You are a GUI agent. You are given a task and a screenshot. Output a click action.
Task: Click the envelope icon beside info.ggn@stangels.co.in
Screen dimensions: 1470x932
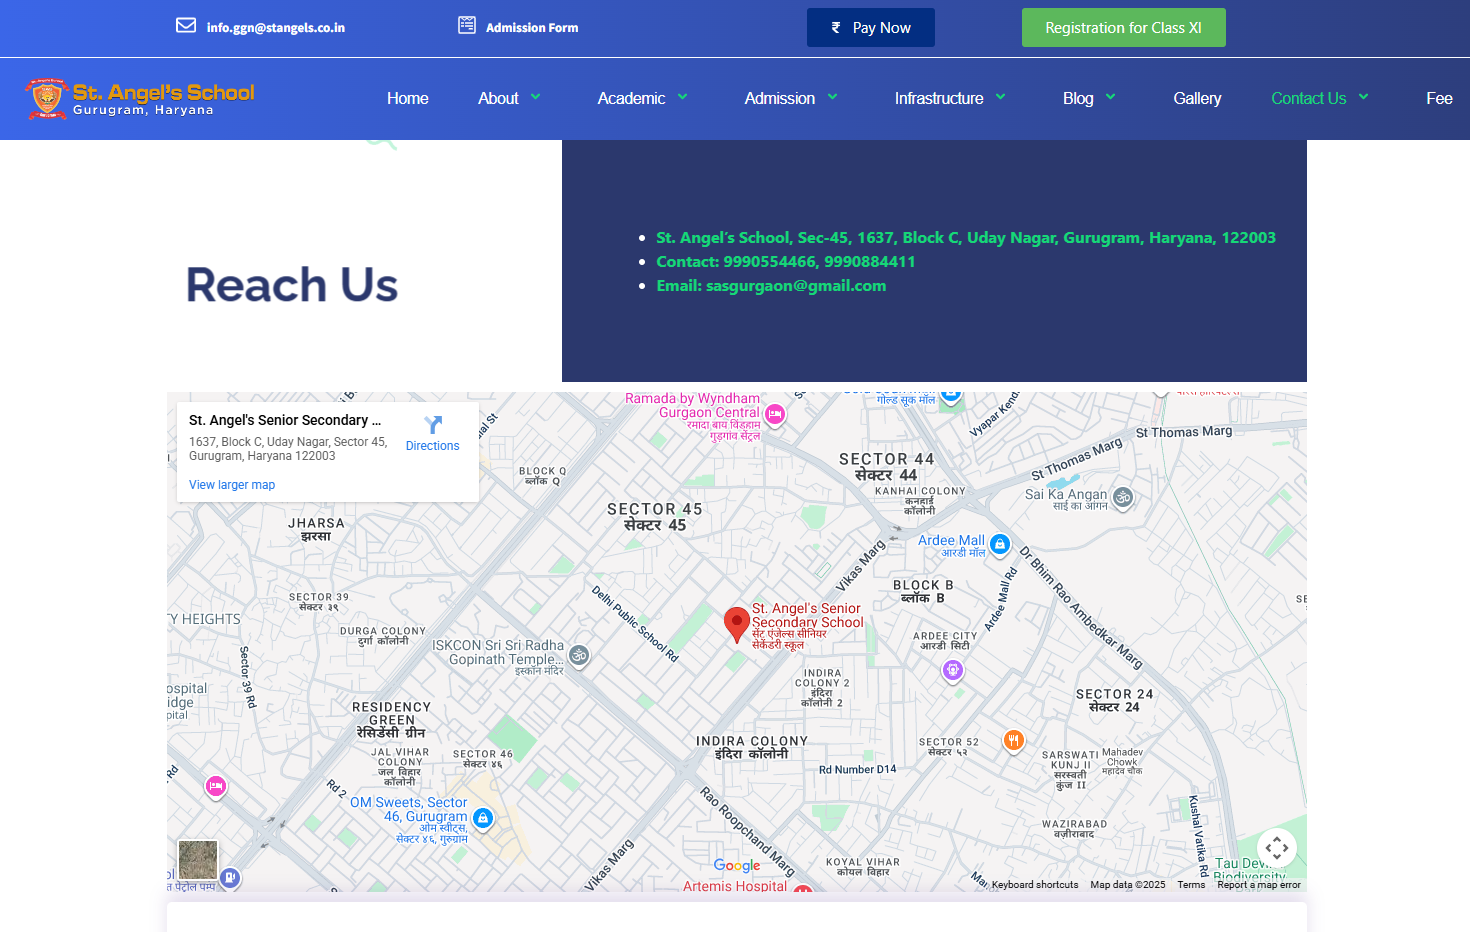pos(186,25)
